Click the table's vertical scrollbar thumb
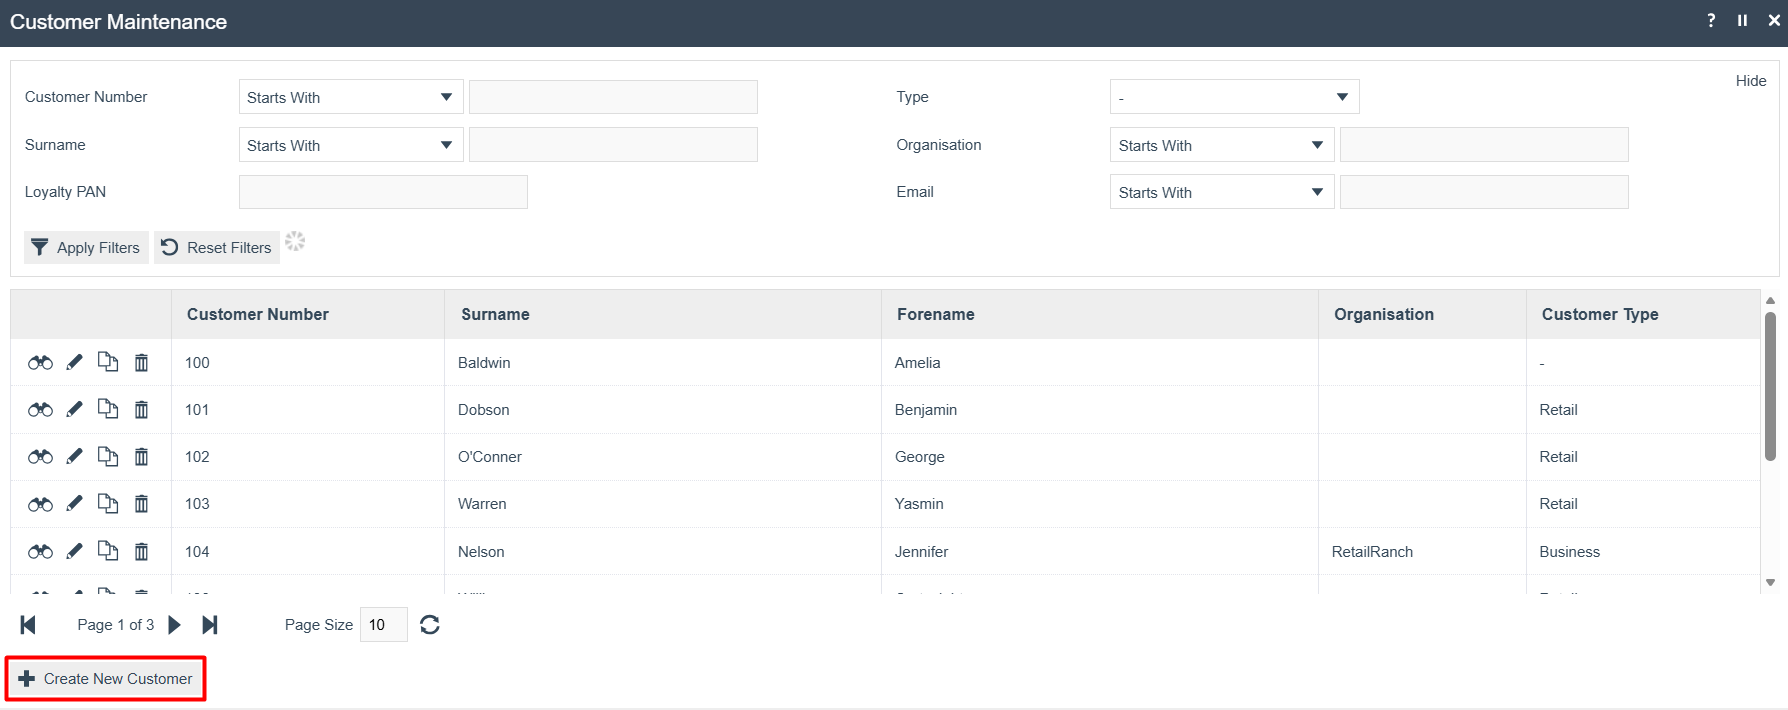 tap(1770, 386)
